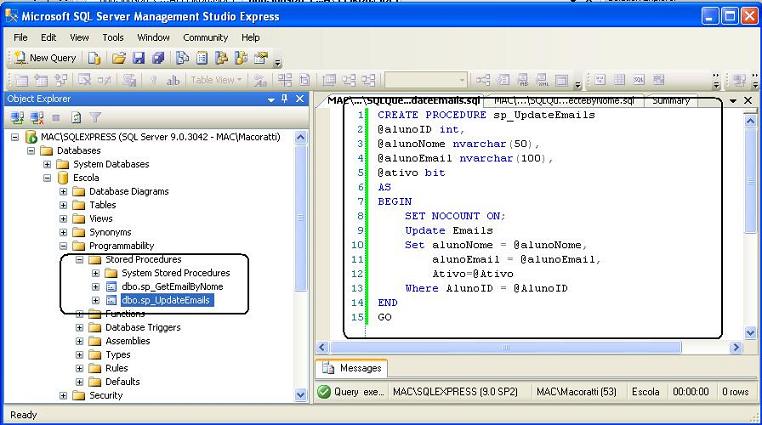Viewport: 762px width, 425px height.
Task: Open the Window menu
Action: 153,37
